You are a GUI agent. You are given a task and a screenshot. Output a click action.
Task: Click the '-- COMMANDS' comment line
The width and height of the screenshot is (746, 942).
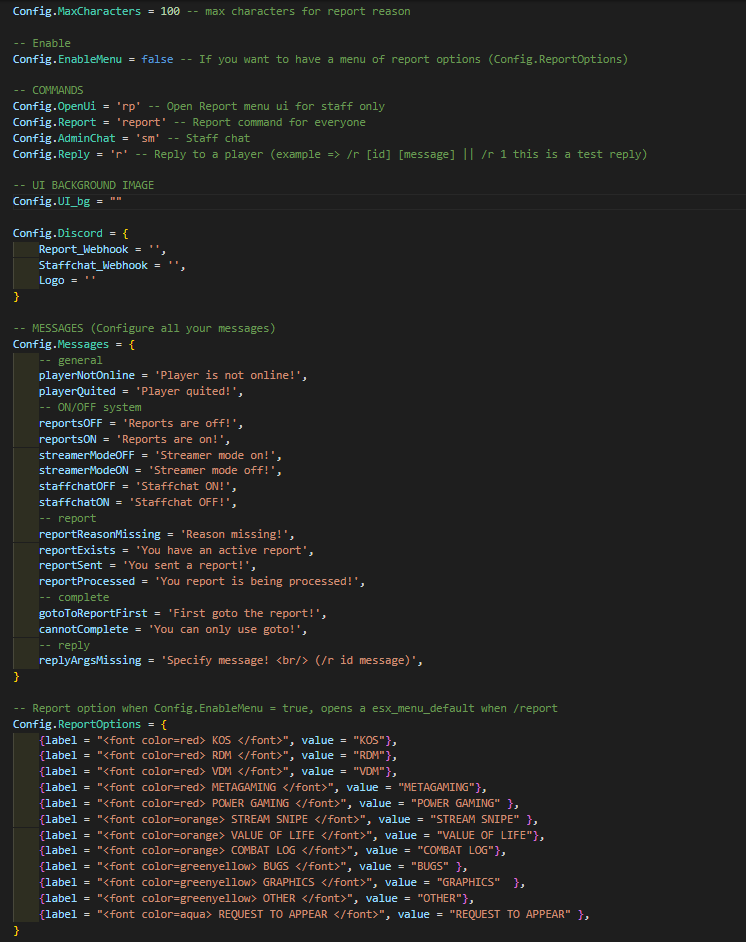click(48, 90)
